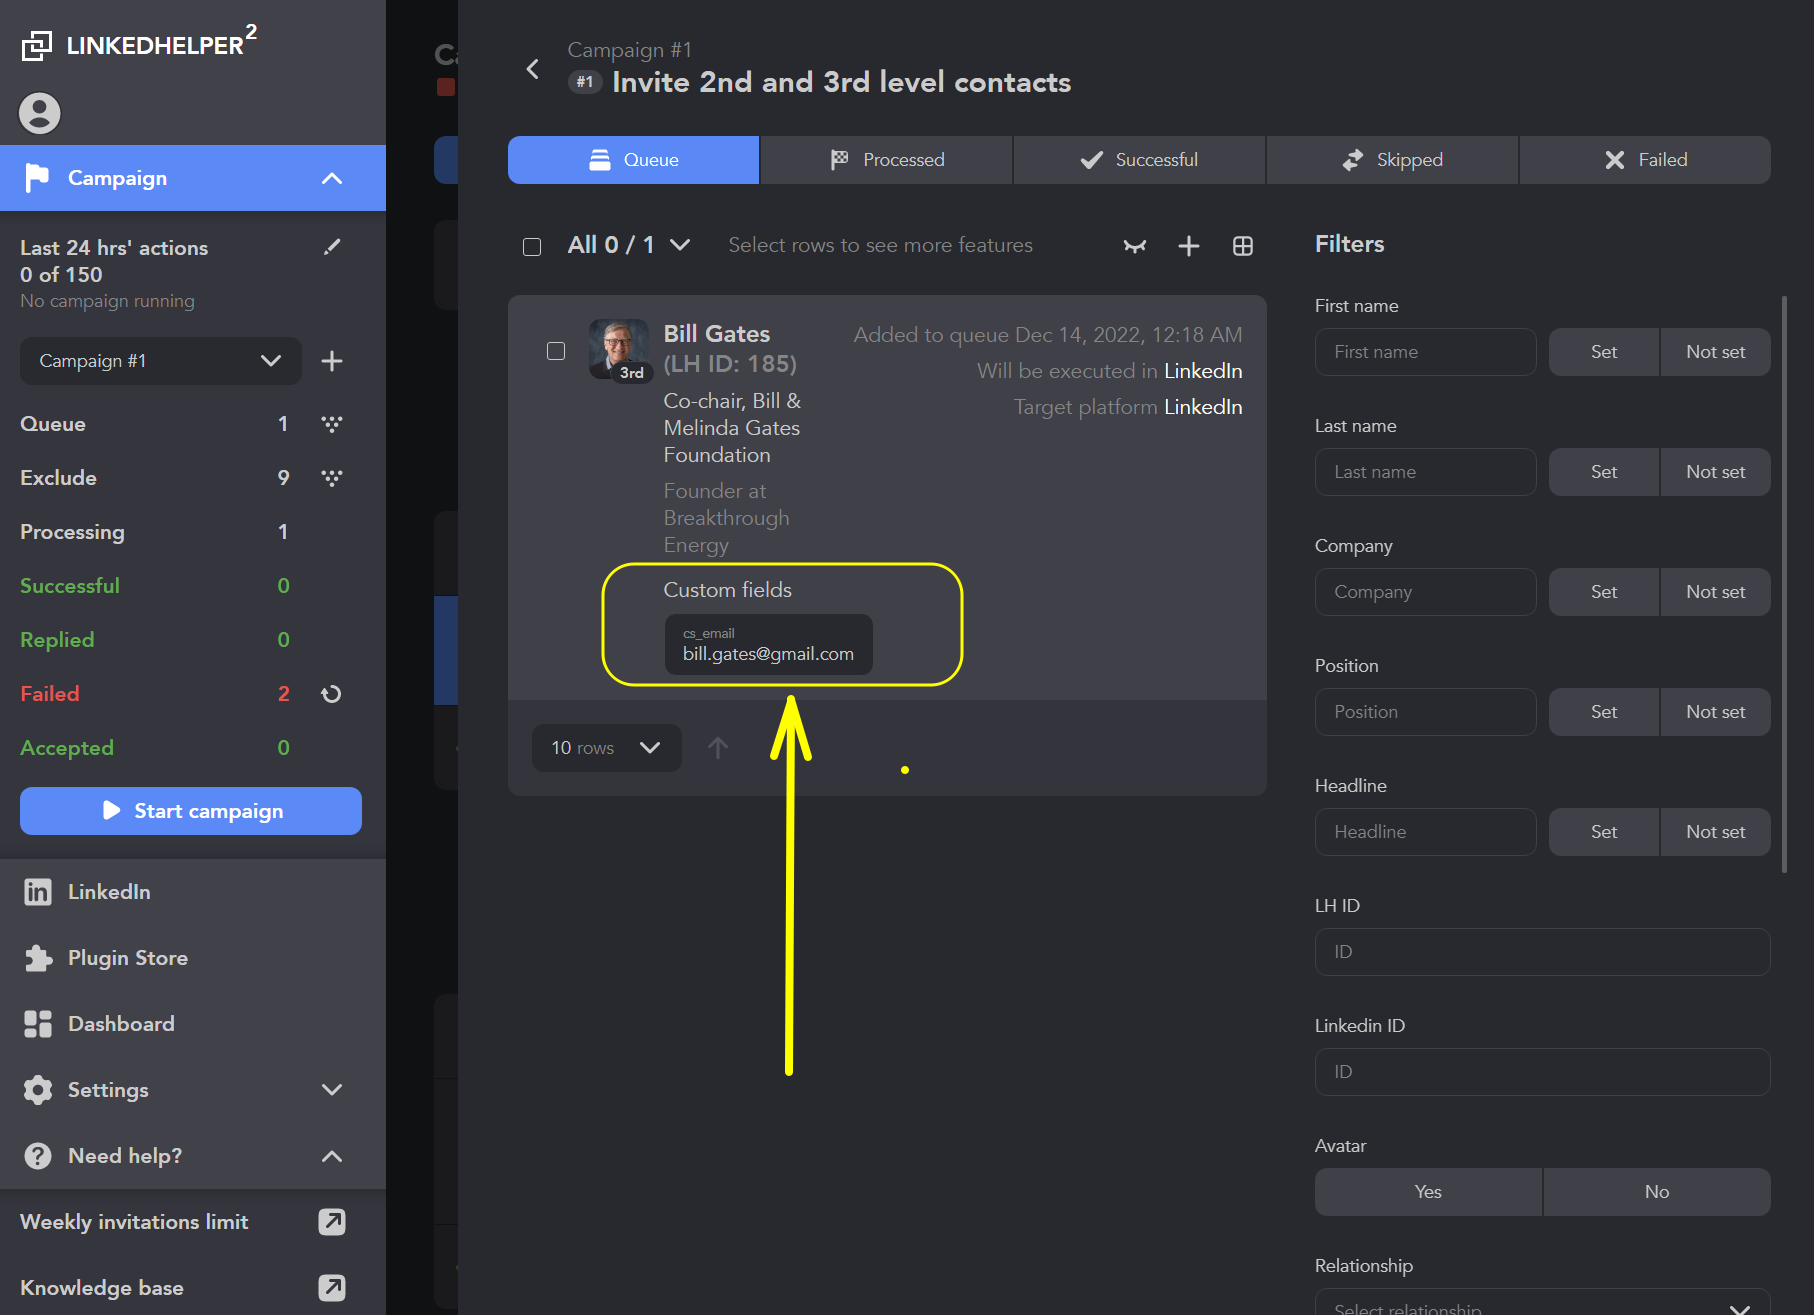Click the Bill Gates name

click(x=717, y=334)
